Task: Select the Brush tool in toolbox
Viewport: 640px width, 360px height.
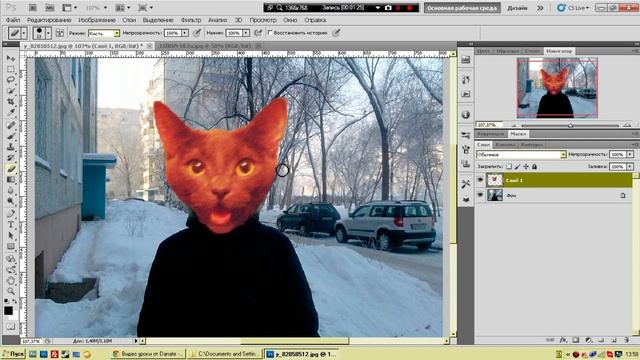Action: tap(11, 136)
